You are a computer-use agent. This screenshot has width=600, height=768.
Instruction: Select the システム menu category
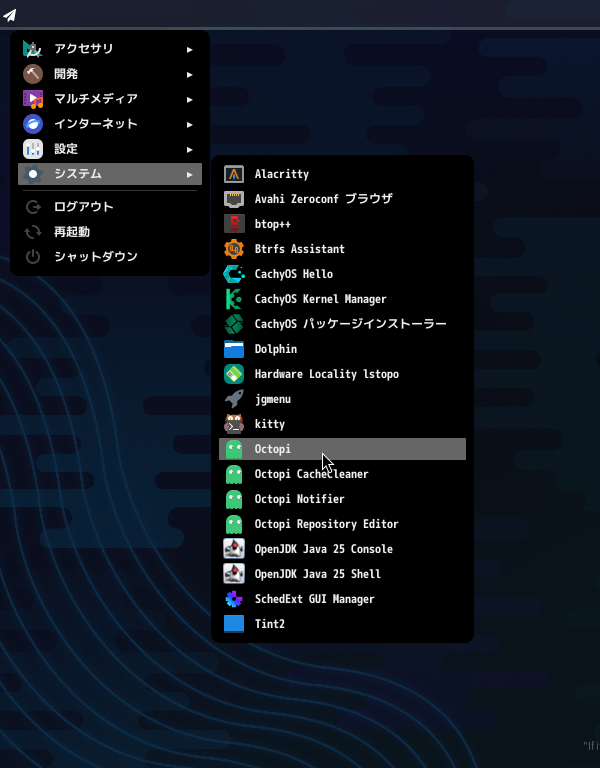(110, 174)
